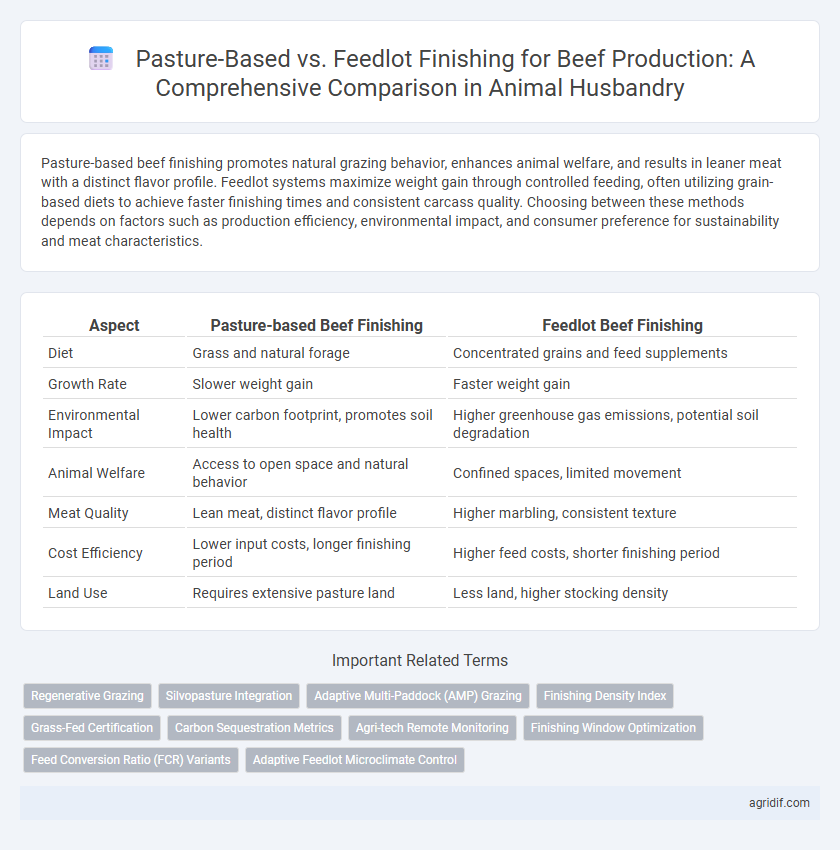Viewport: 840px width, 850px height.
Task: Select the Environmental Impact row label
Action: (94, 424)
